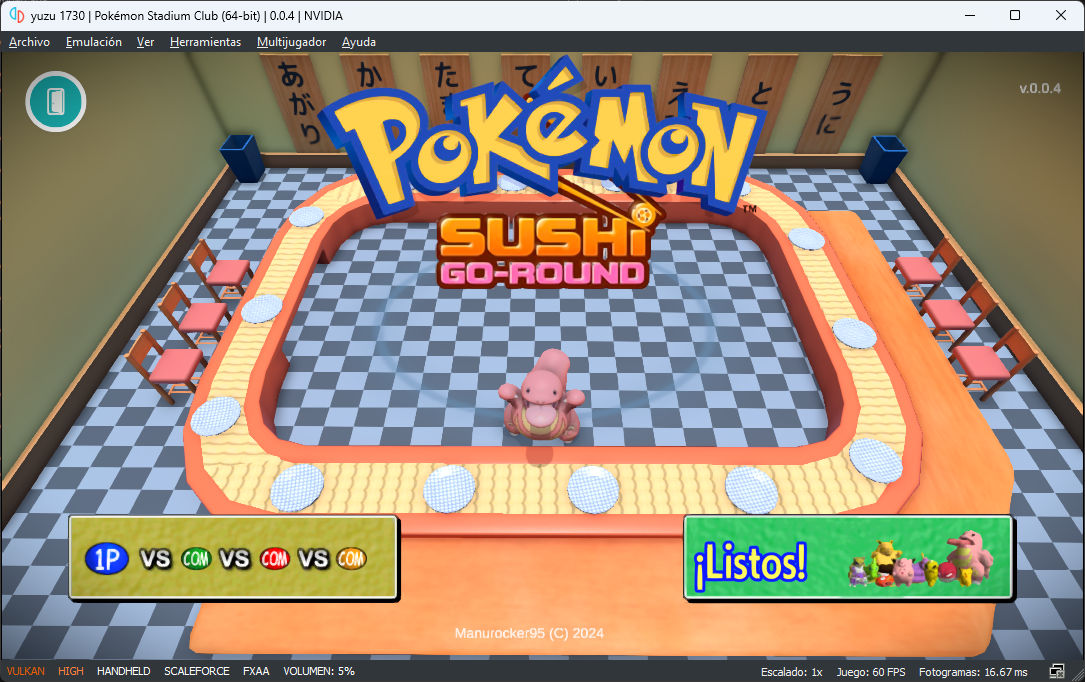Image resolution: width=1085 pixels, height=682 pixels.
Task: Click the VOLUMEN: 5% volume control
Action: pyautogui.click(x=319, y=672)
